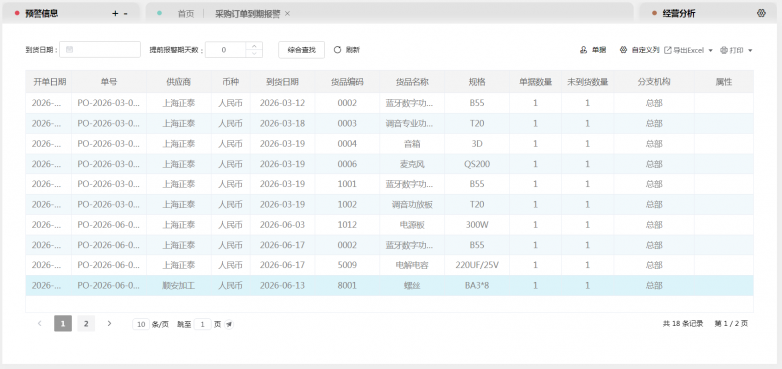Click 导出Excel export button
Image resolution: width=782 pixels, height=369 pixels.
coord(684,50)
